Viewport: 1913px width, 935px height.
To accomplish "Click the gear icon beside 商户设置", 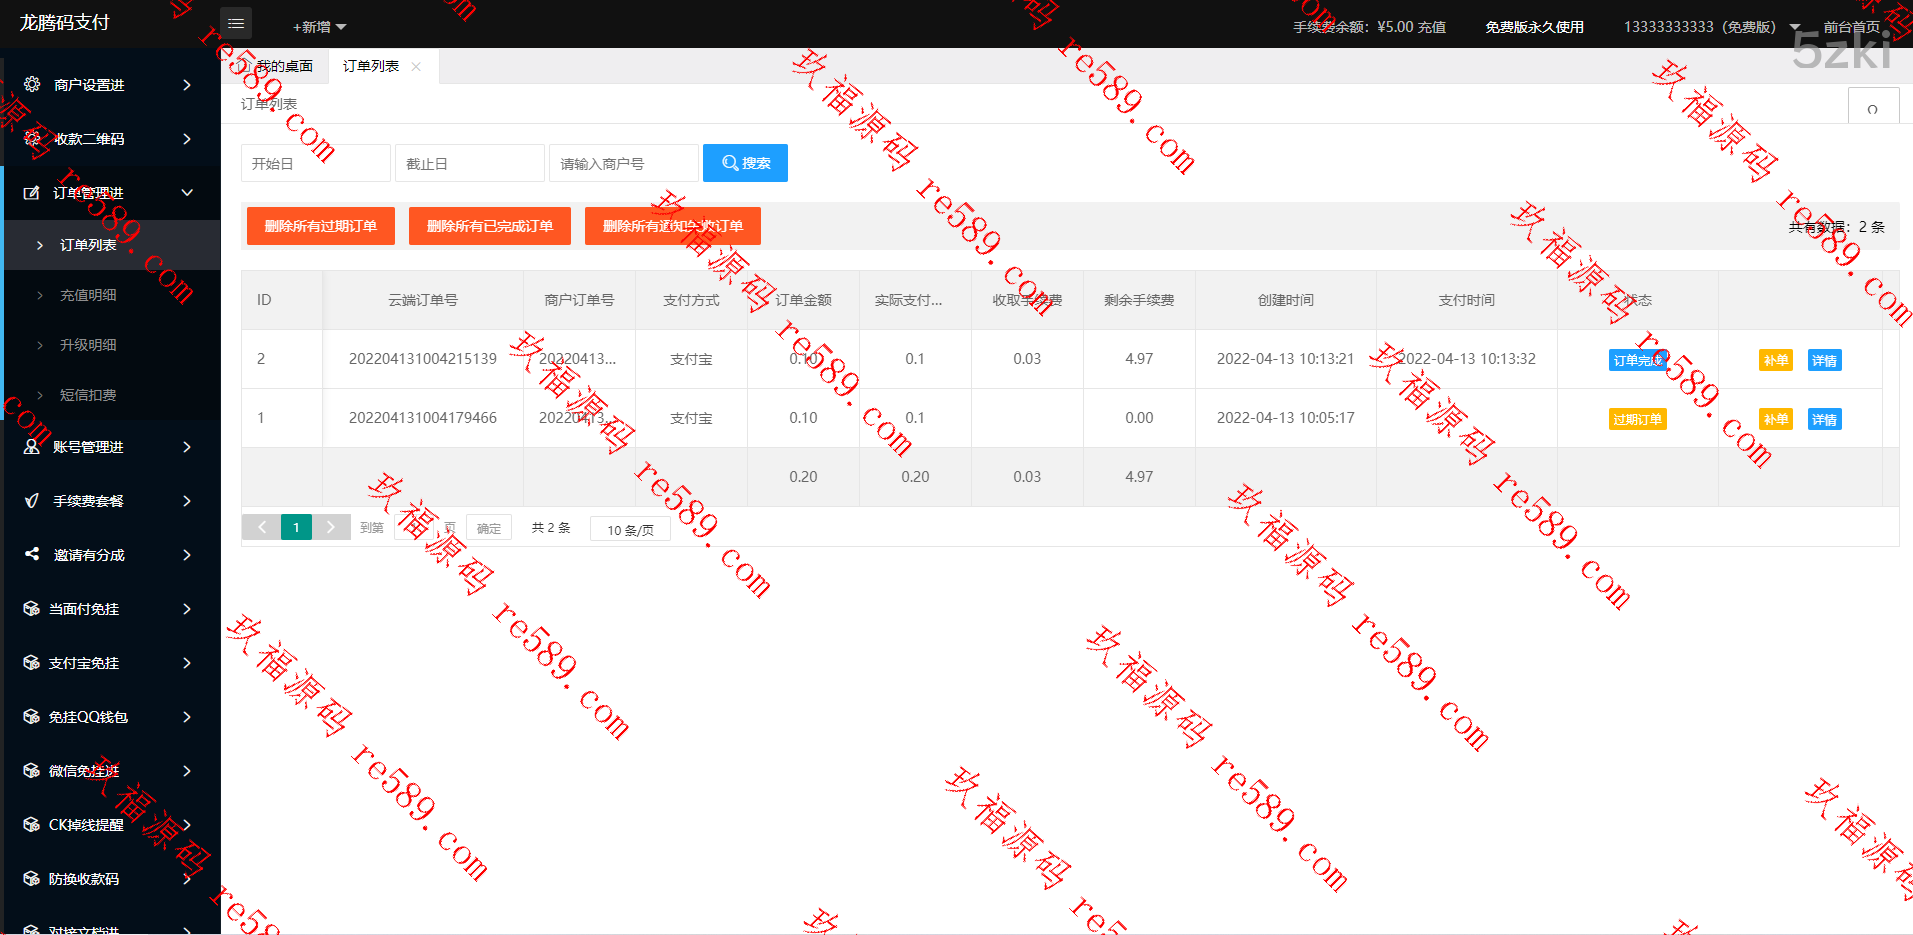I will pos(32,85).
